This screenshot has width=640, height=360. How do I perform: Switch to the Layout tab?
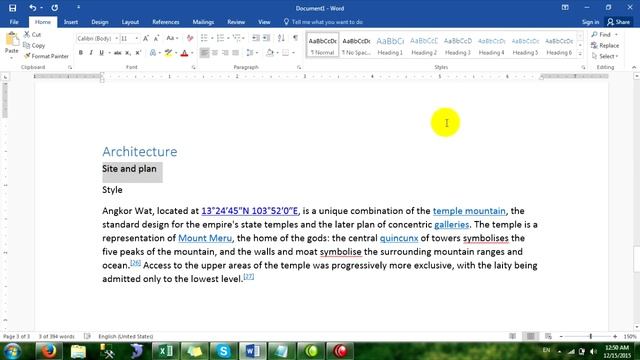(x=130, y=22)
